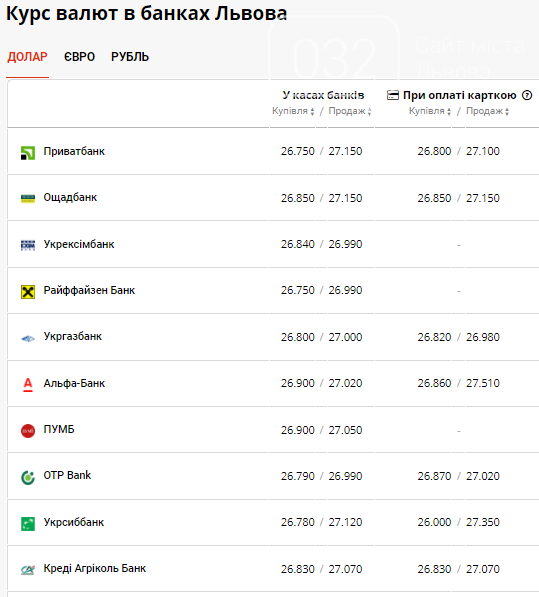Click the Ощадбанк logo icon
Viewport: 539px width, 597px height.
[x=28, y=198]
